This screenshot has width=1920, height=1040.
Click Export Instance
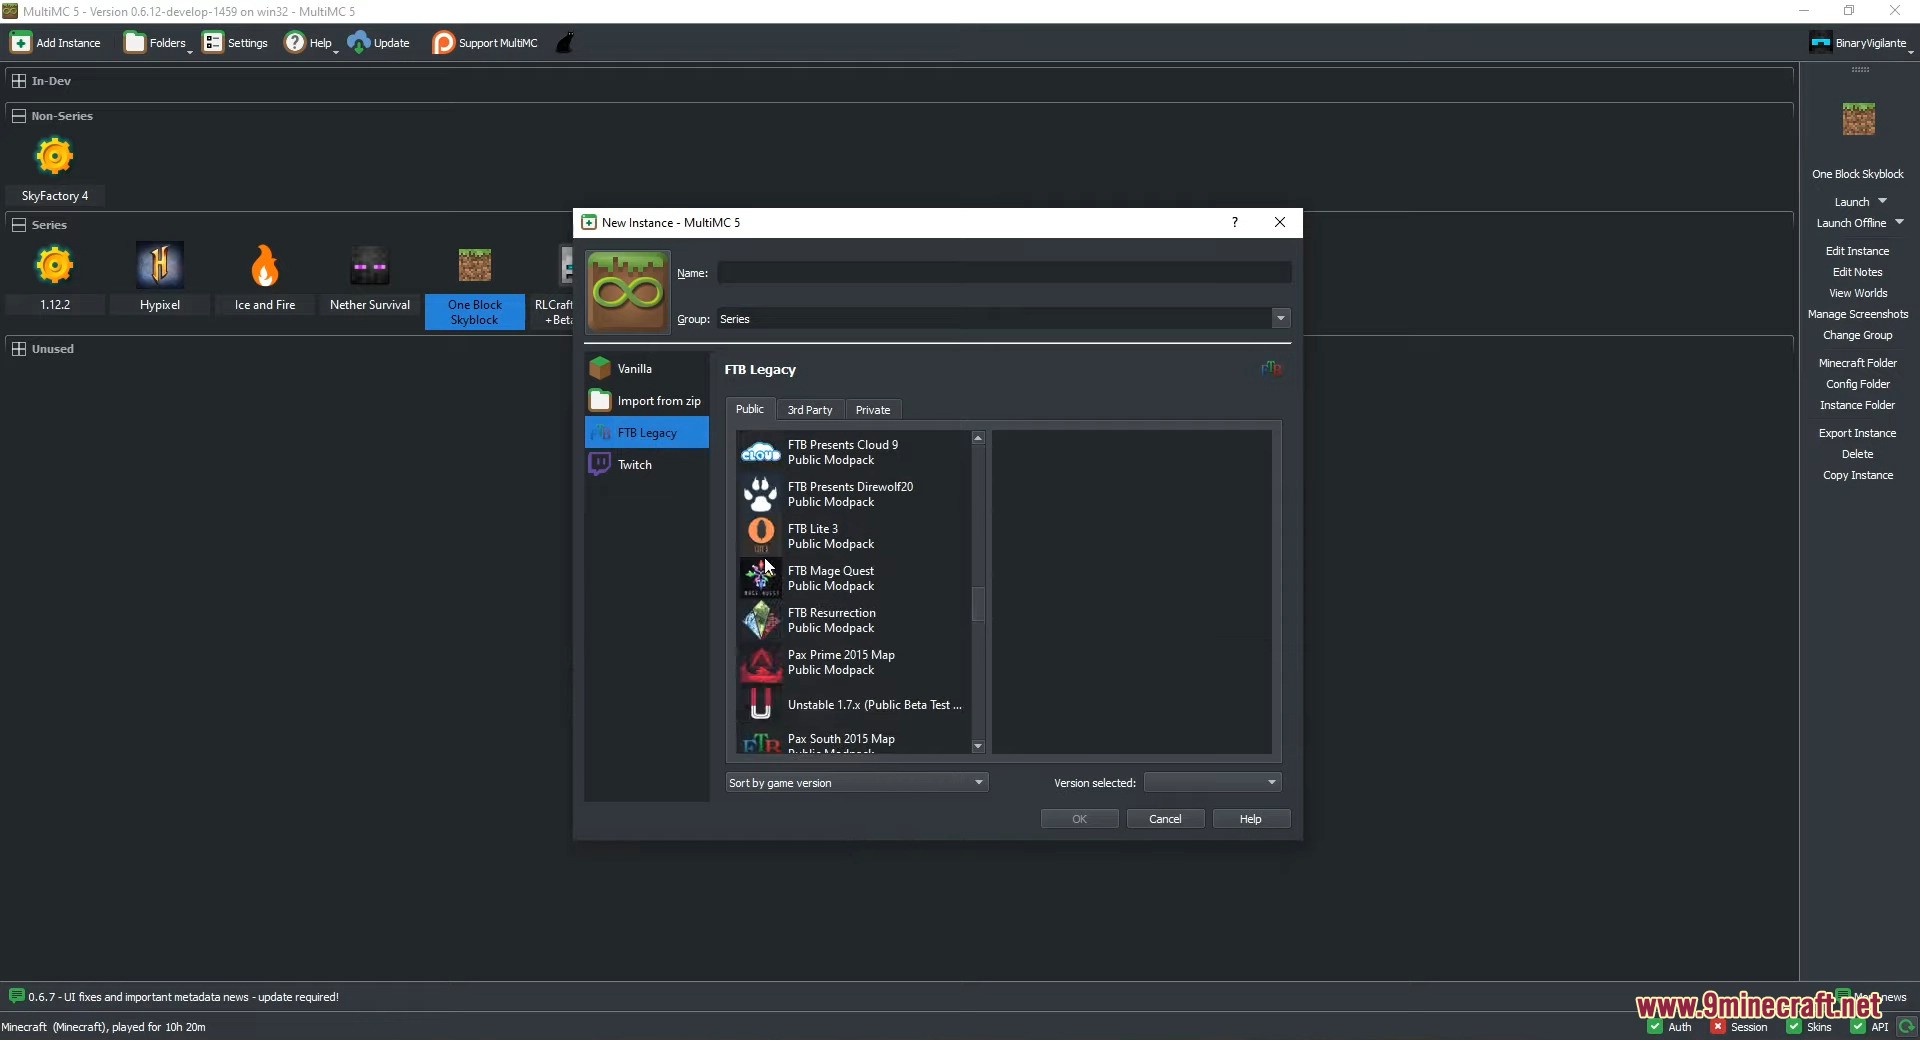pyautogui.click(x=1857, y=433)
